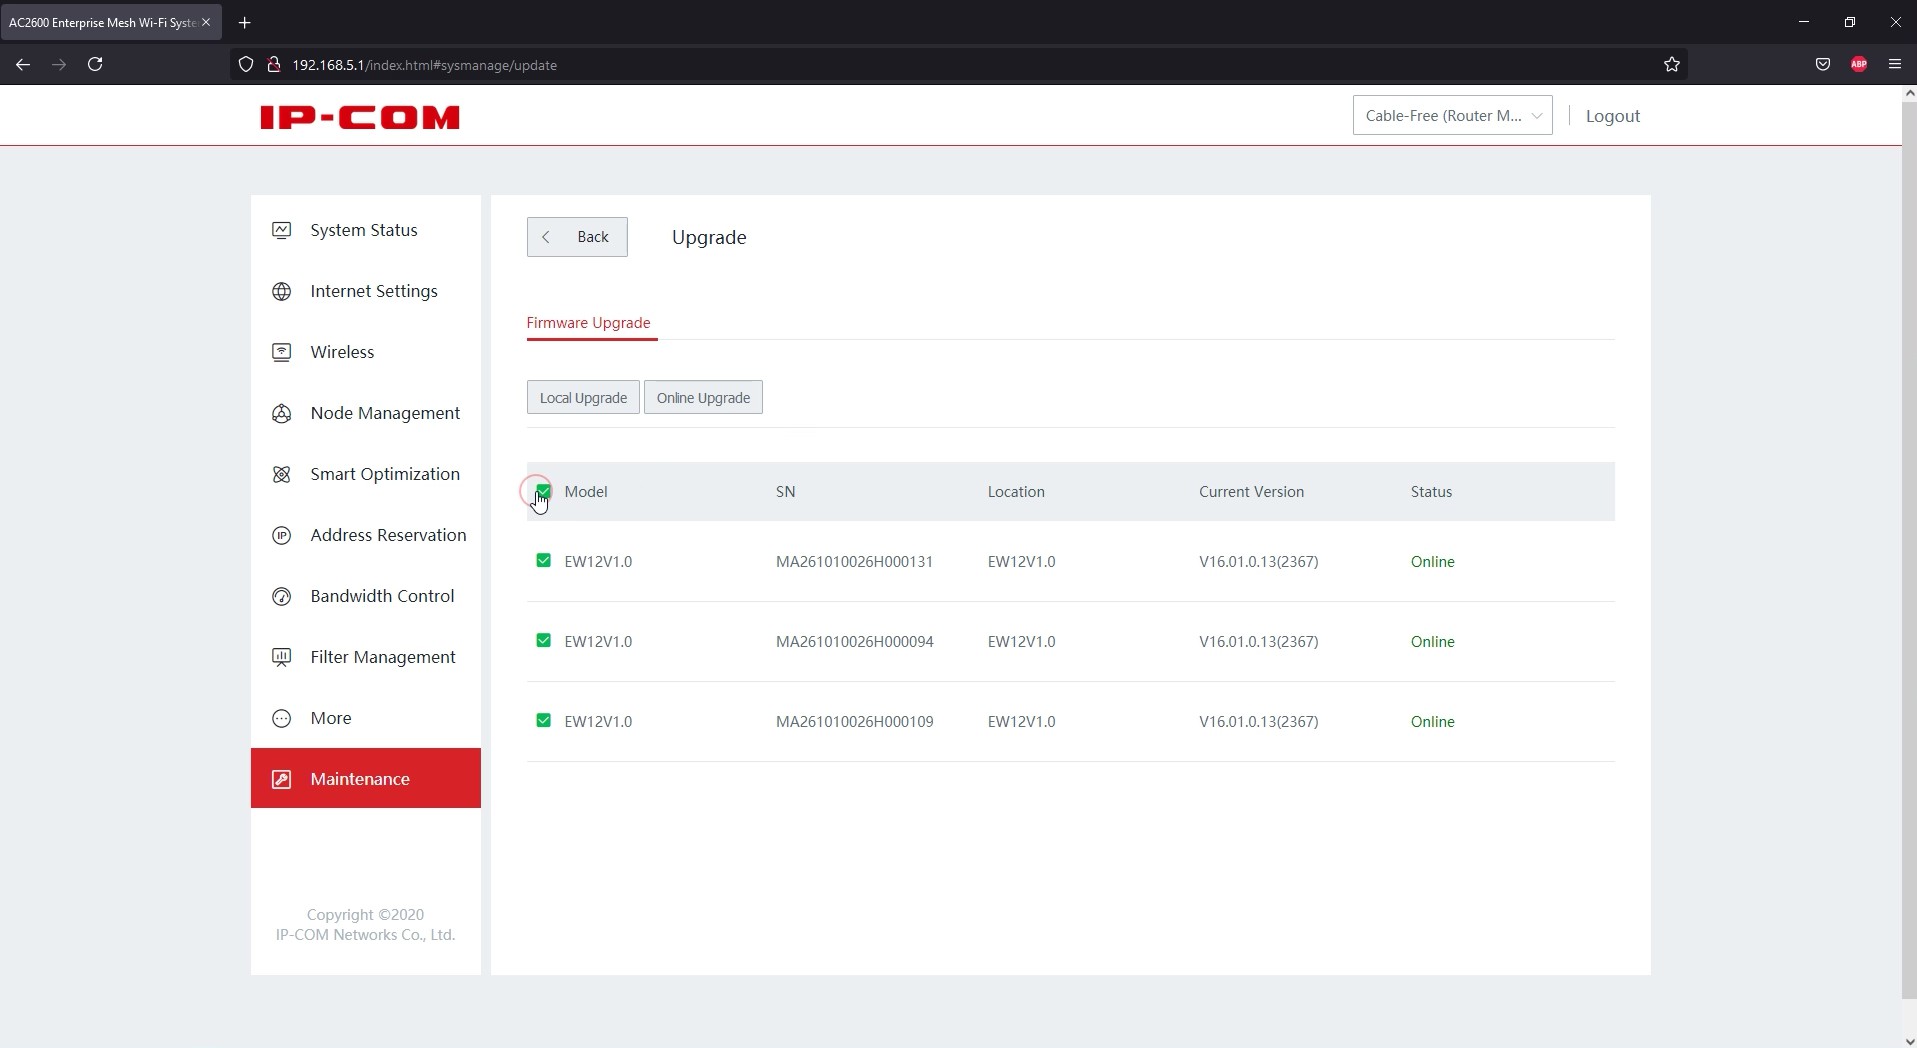This screenshot has width=1917, height=1048.
Task: Reload the page with the refresh icon
Action: click(x=95, y=64)
